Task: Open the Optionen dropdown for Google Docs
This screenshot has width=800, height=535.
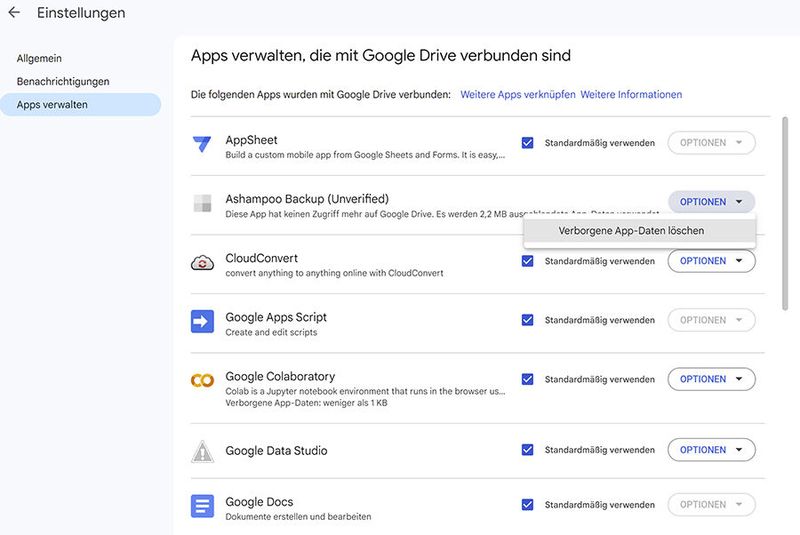Action: click(711, 505)
